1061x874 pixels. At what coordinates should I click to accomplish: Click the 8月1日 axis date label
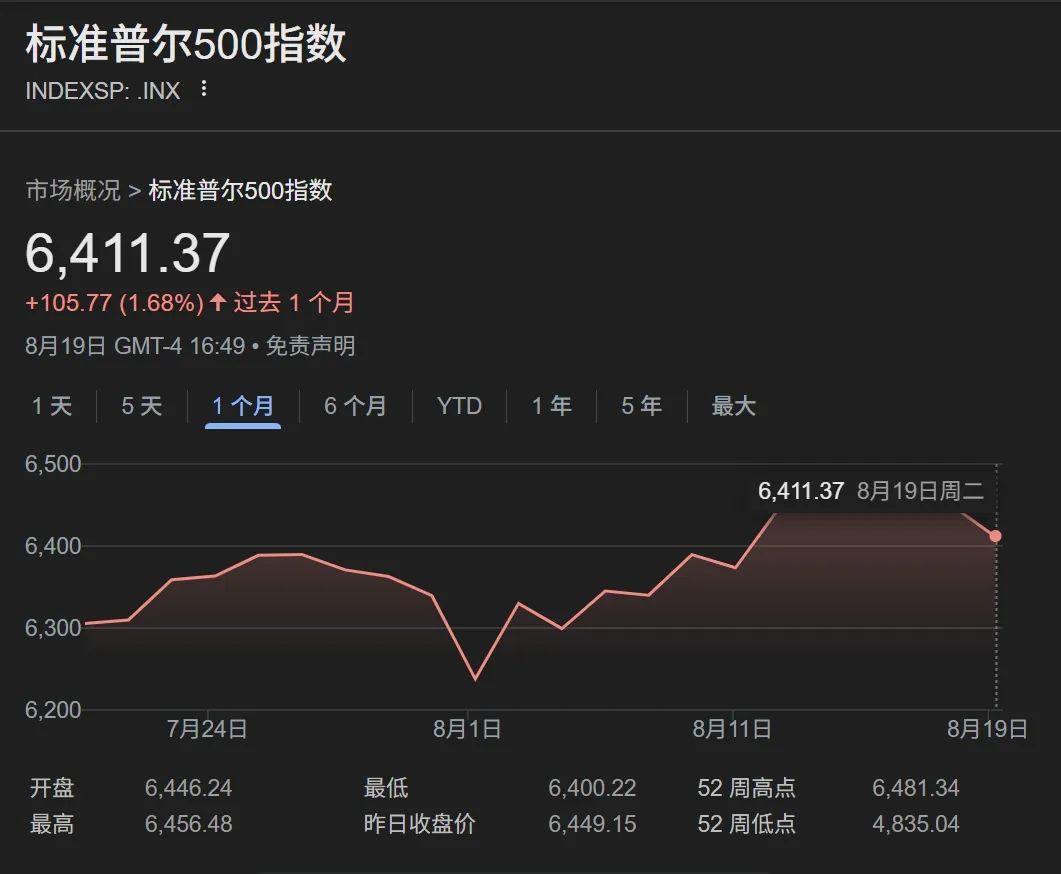tap(467, 729)
